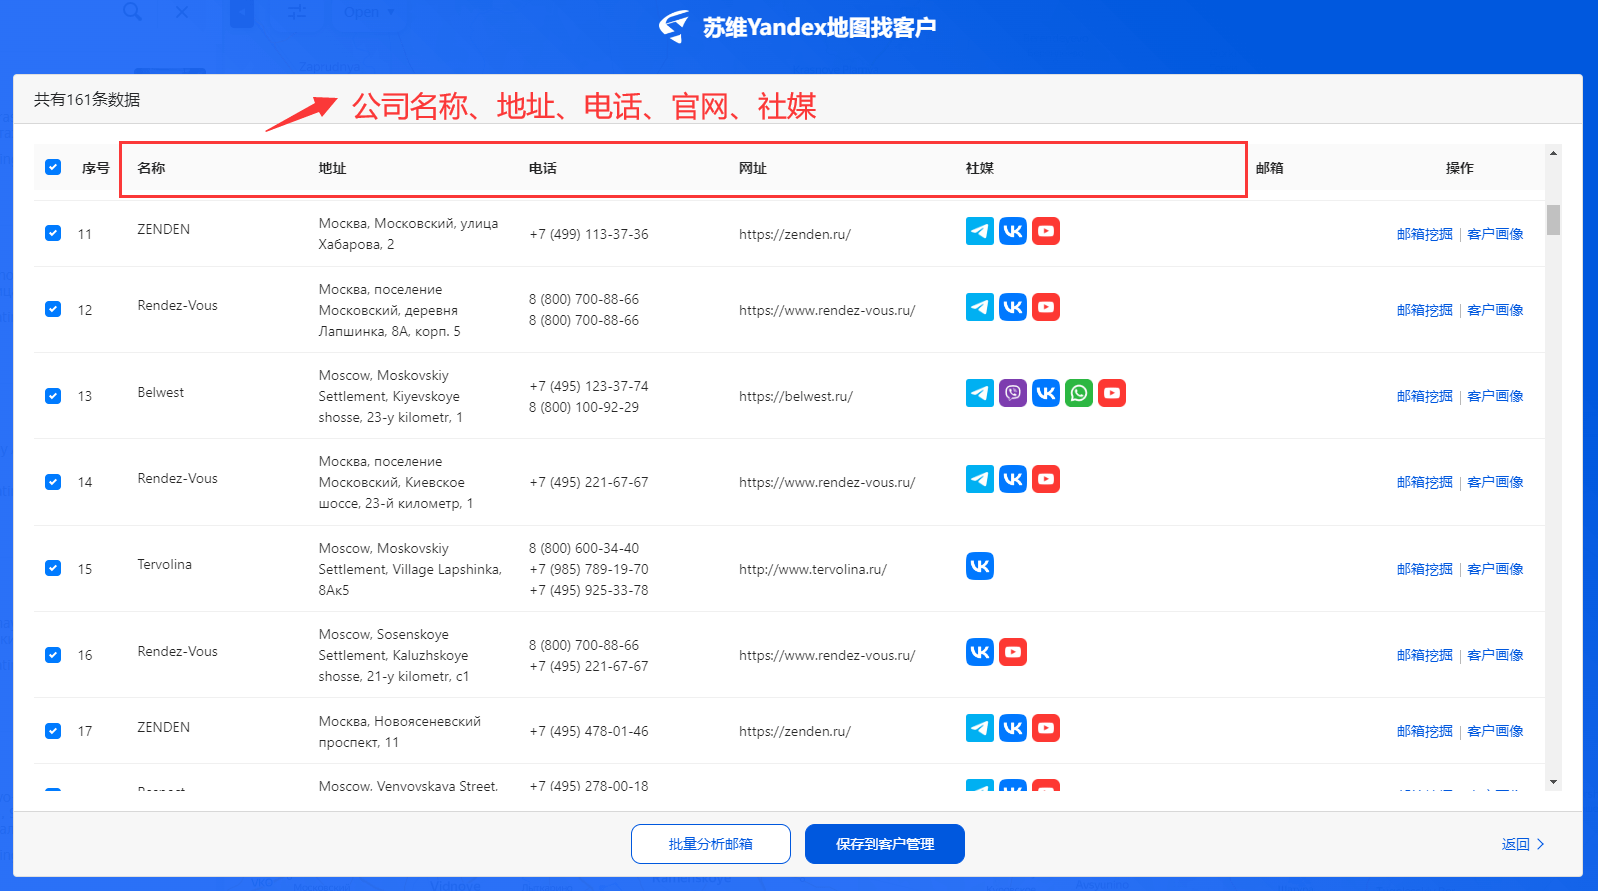Click the bird logo beside the title

click(674, 26)
